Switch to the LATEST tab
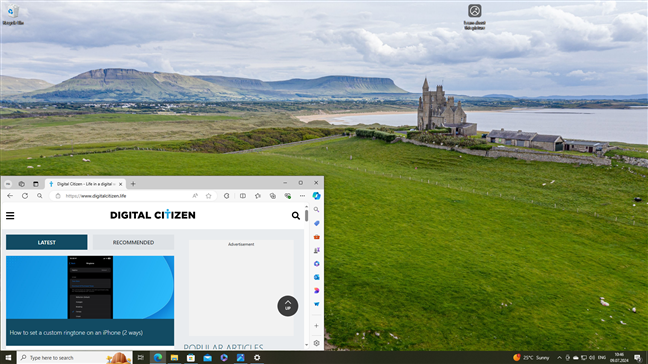Viewport: 648px width, 364px height. tap(47, 243)
